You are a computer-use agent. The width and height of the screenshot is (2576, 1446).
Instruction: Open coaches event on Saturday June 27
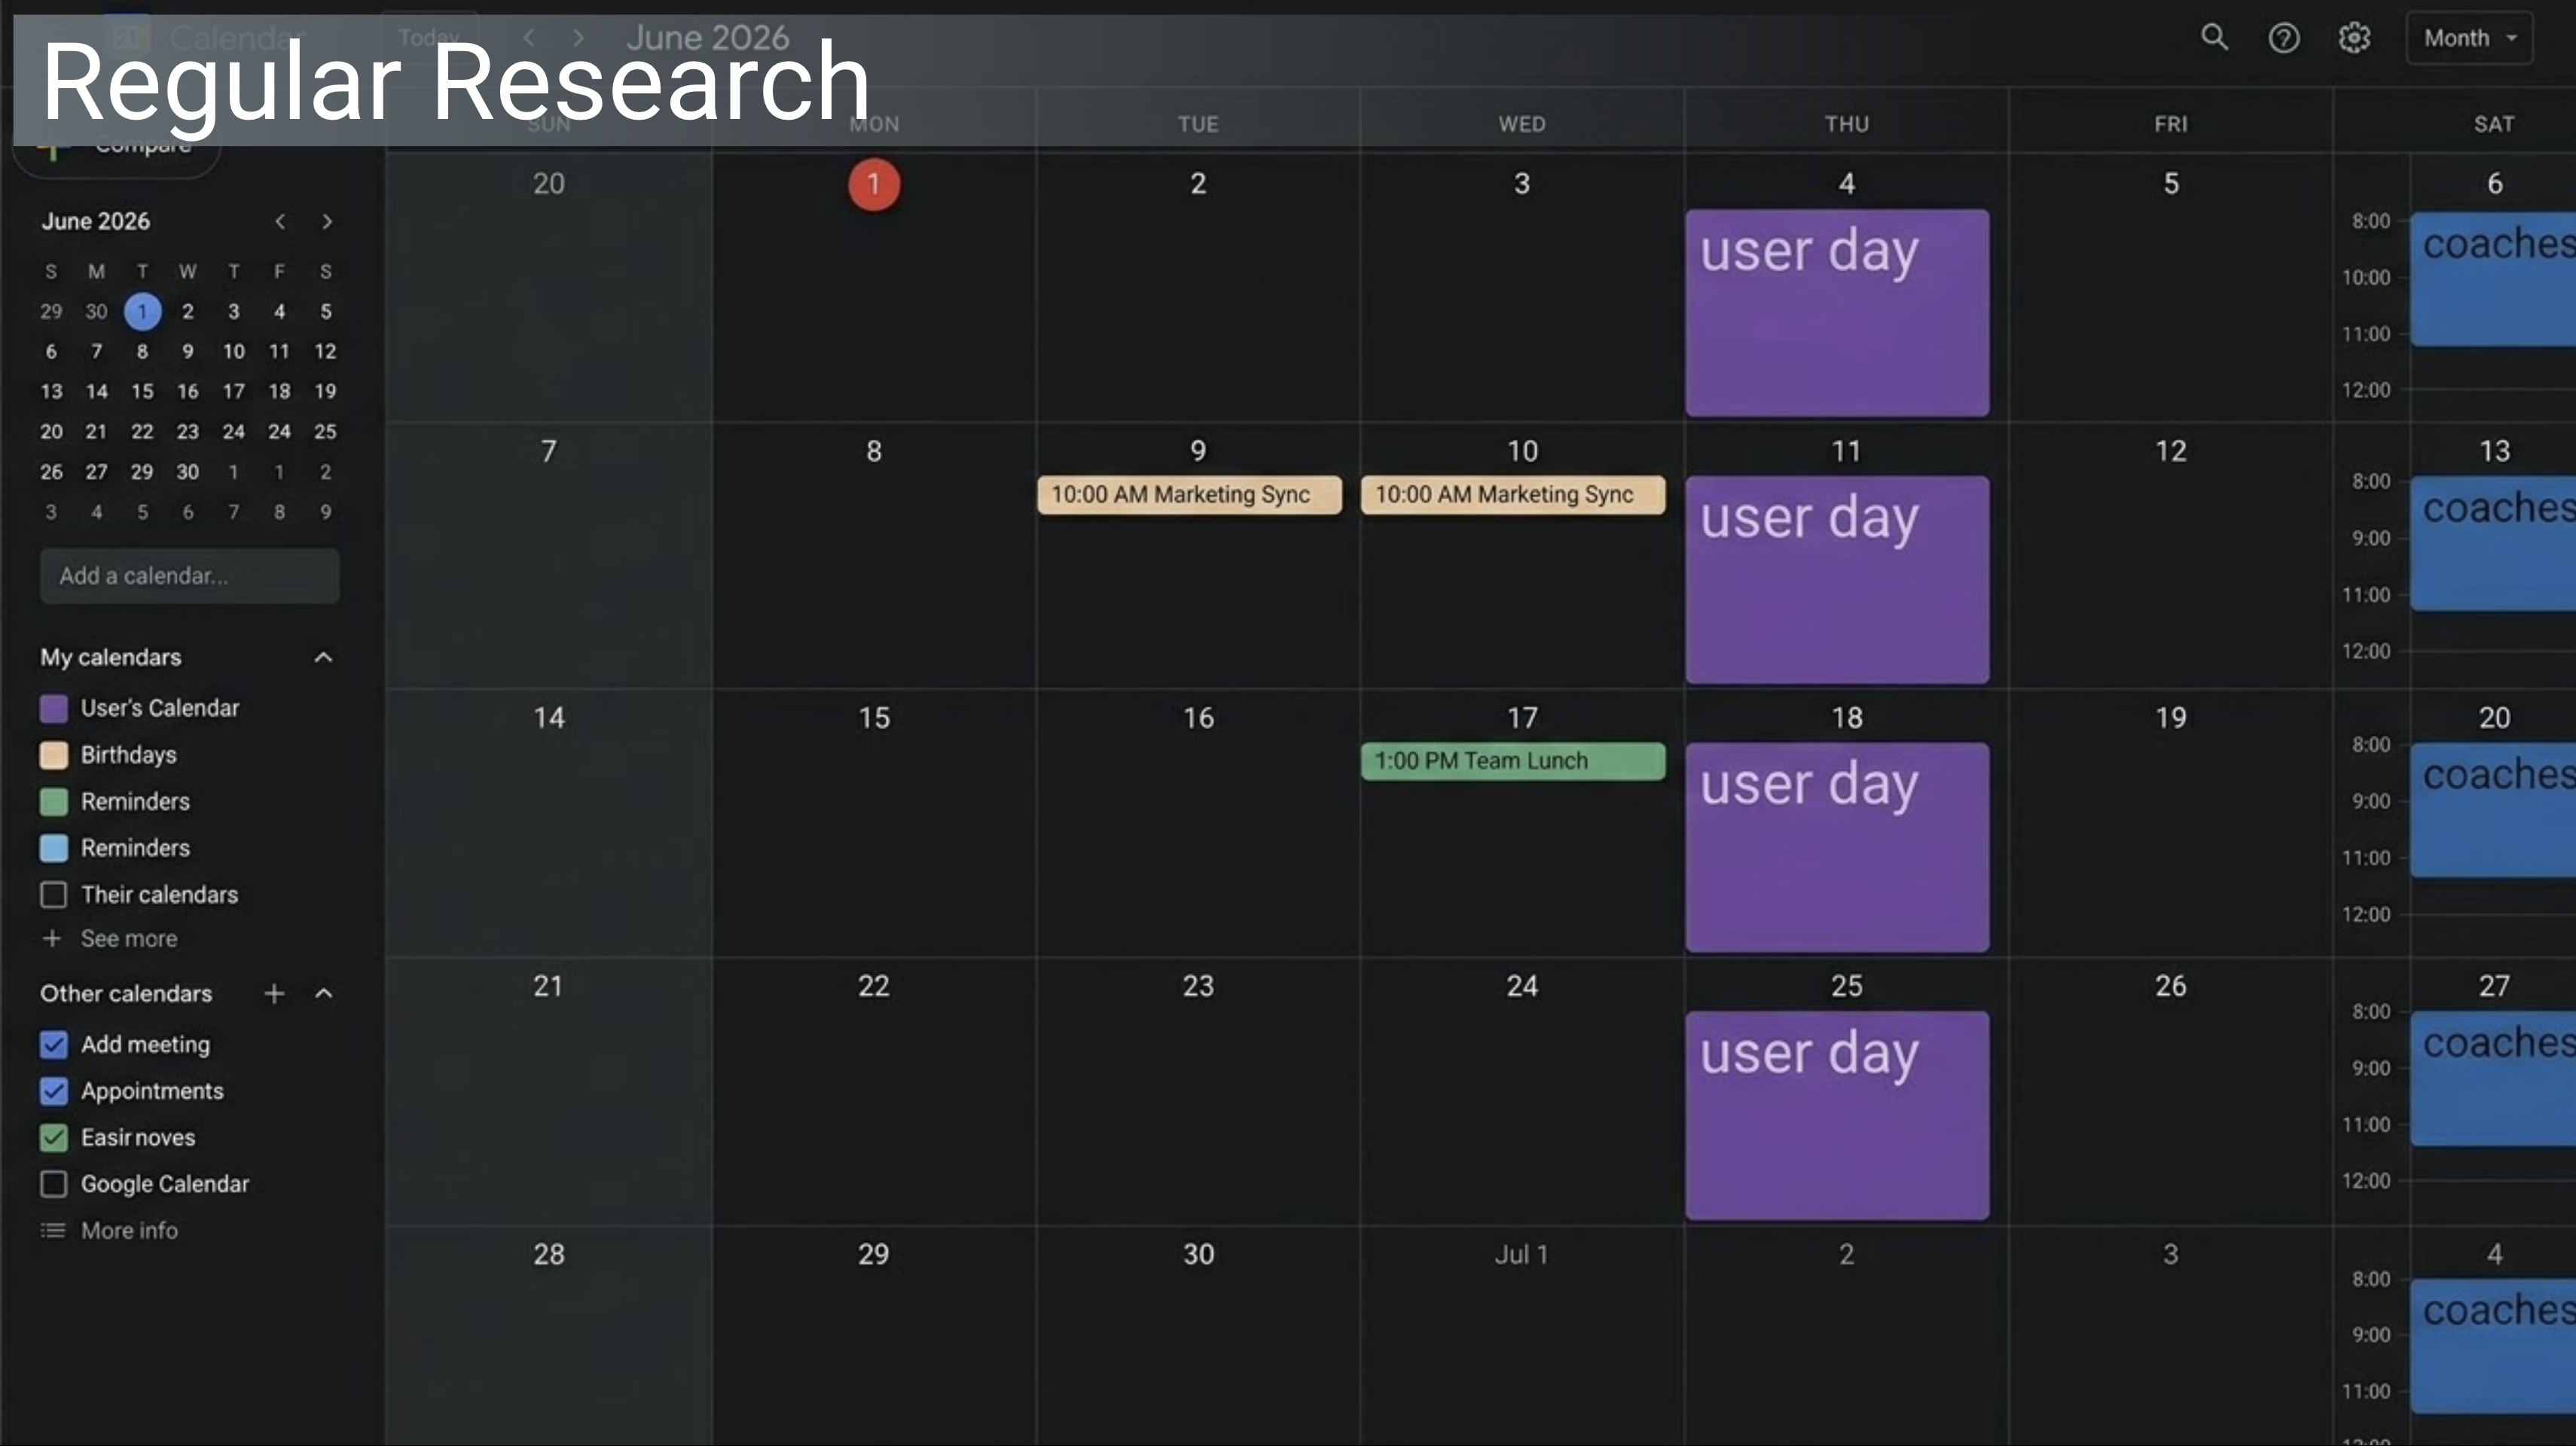tap(2493, 1078)
